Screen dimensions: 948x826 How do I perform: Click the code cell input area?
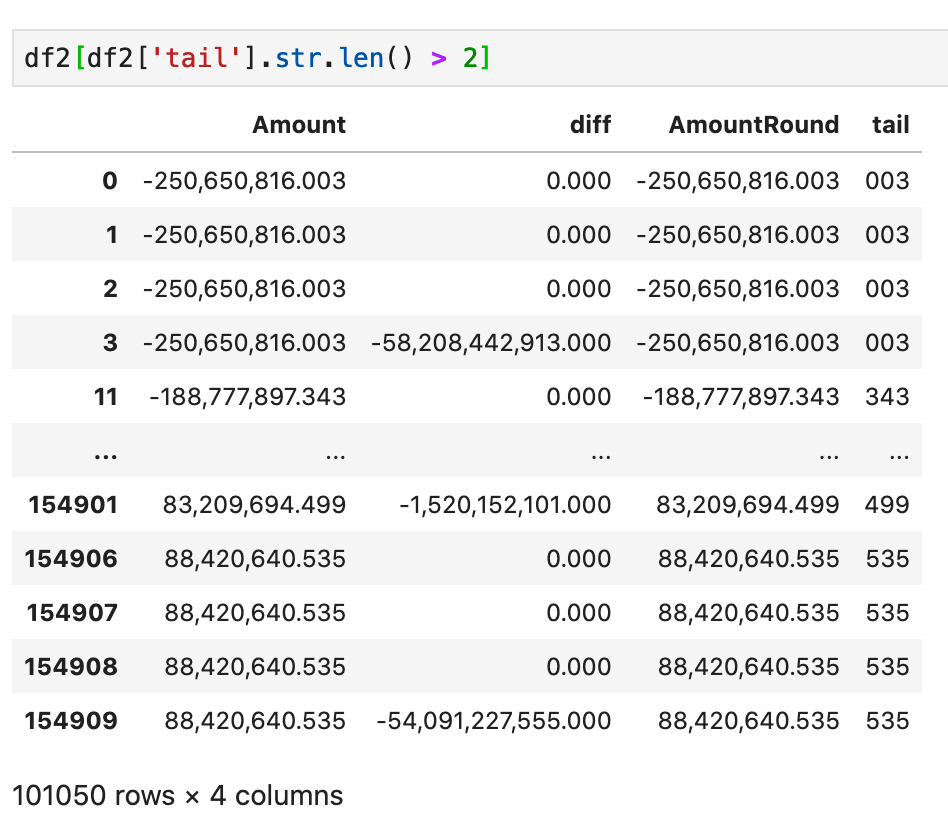point(480,58)
